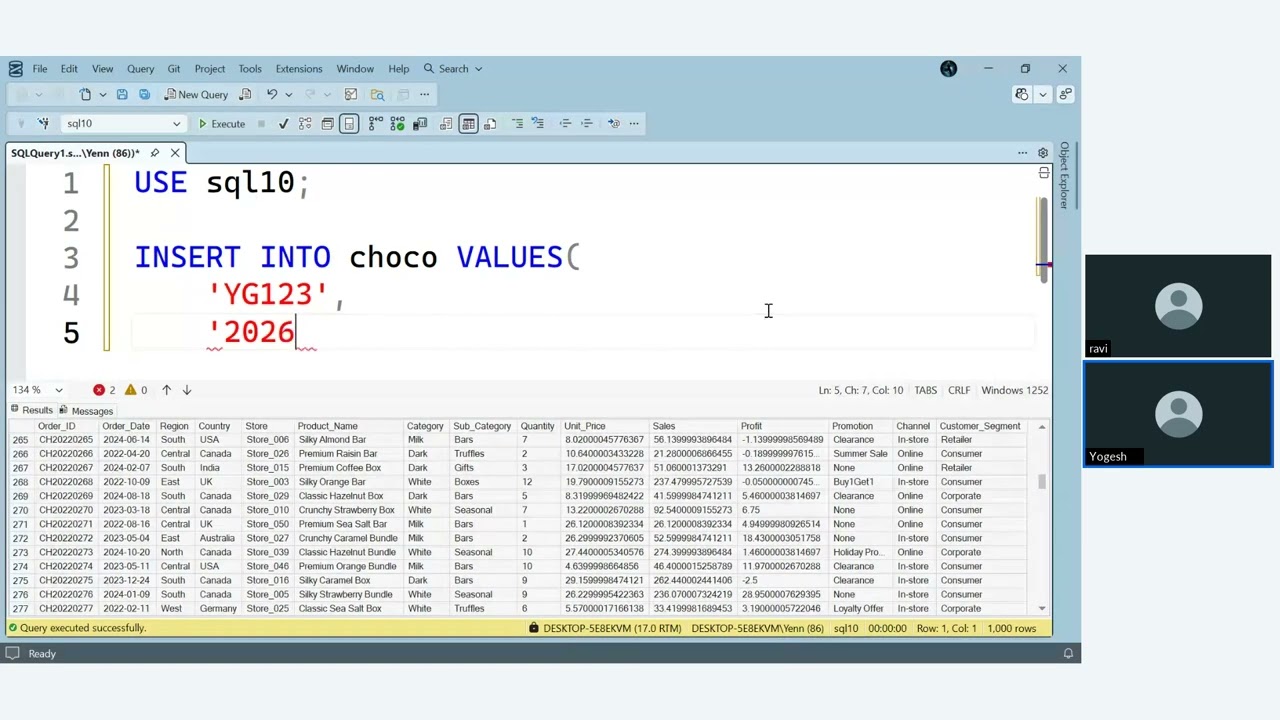Click the new file icon
Screen dimensions: 1280x720
(85, 94)
